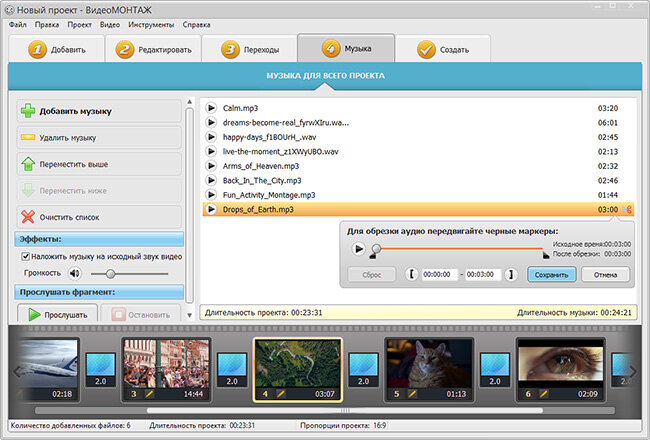Viewport: 650px width, 440px height.
Task: Click the right bracket end marker button
Action: pos(511,274)
